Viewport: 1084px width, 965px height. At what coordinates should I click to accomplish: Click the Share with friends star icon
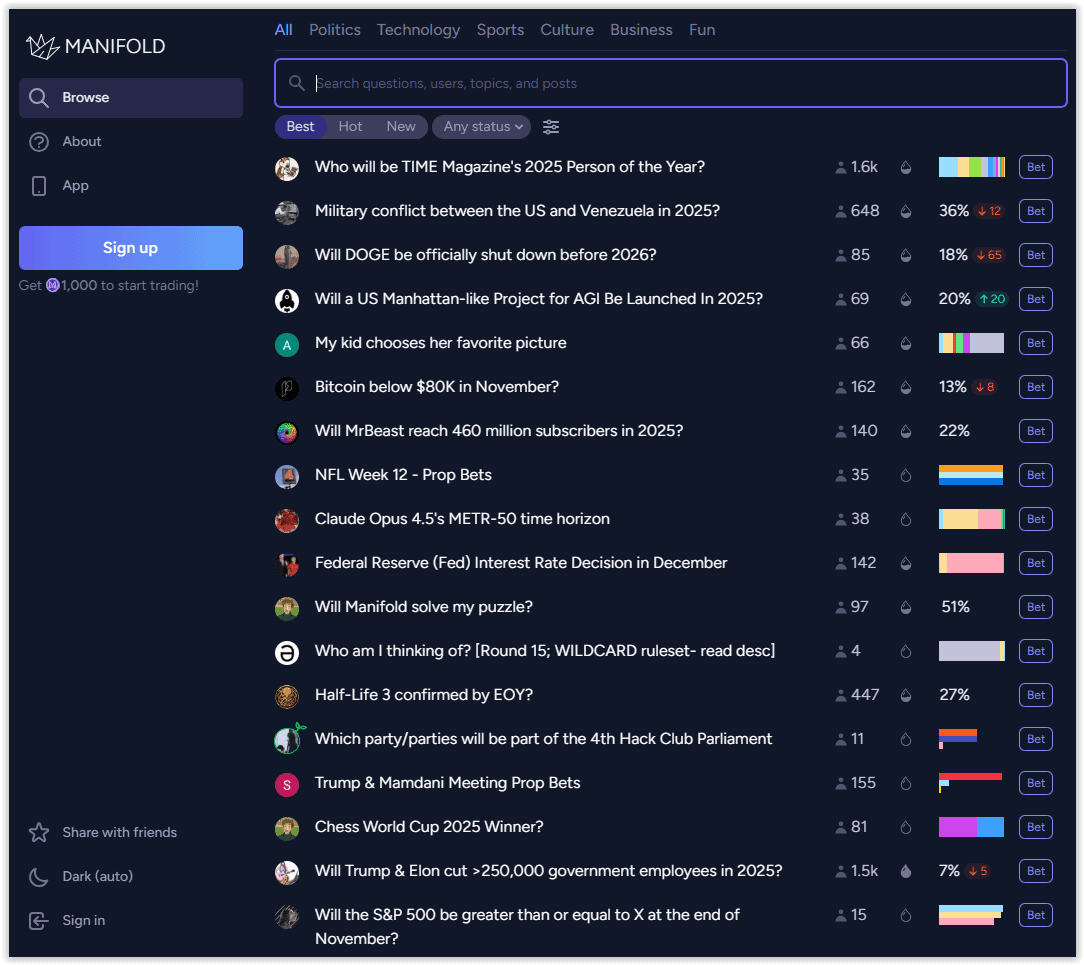pyautogui.click(x=39, y=832)
